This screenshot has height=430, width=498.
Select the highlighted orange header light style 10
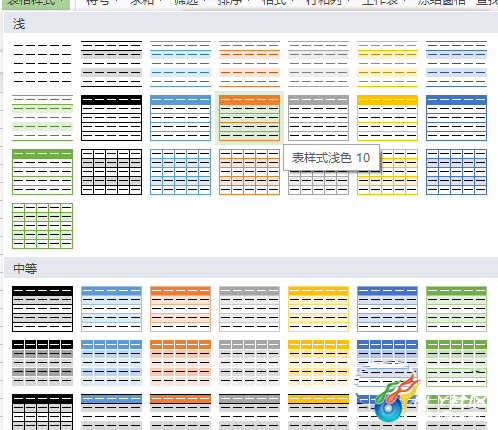coord(249,118)
